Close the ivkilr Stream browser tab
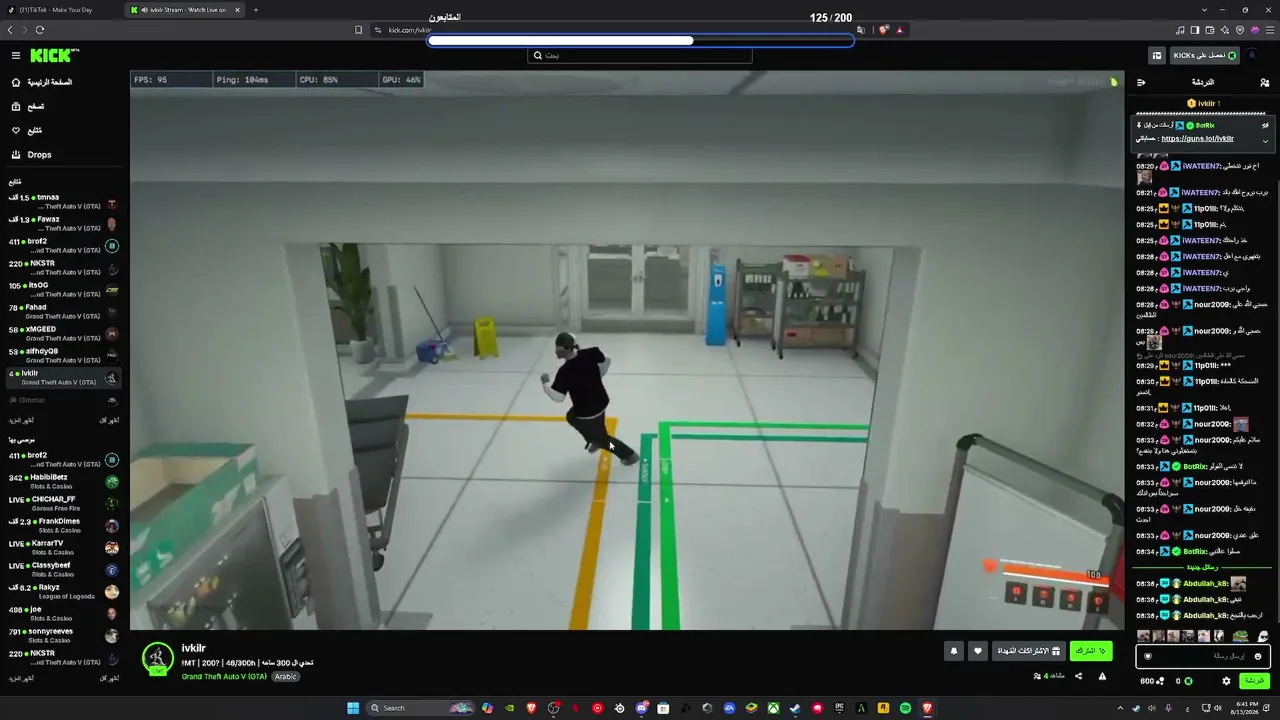This screenshot has width=1280, height=720. pos(237,10)
